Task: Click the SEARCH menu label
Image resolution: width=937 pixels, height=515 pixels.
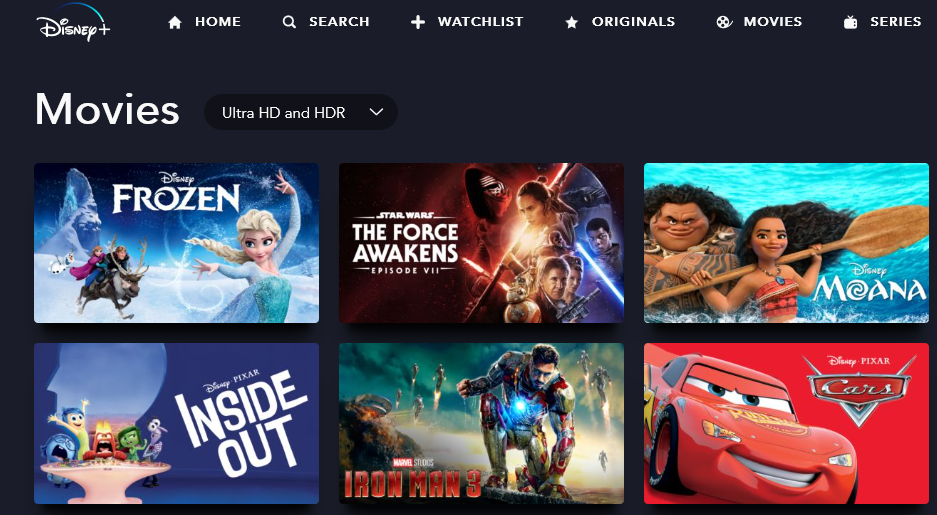Action: (339, 22)
